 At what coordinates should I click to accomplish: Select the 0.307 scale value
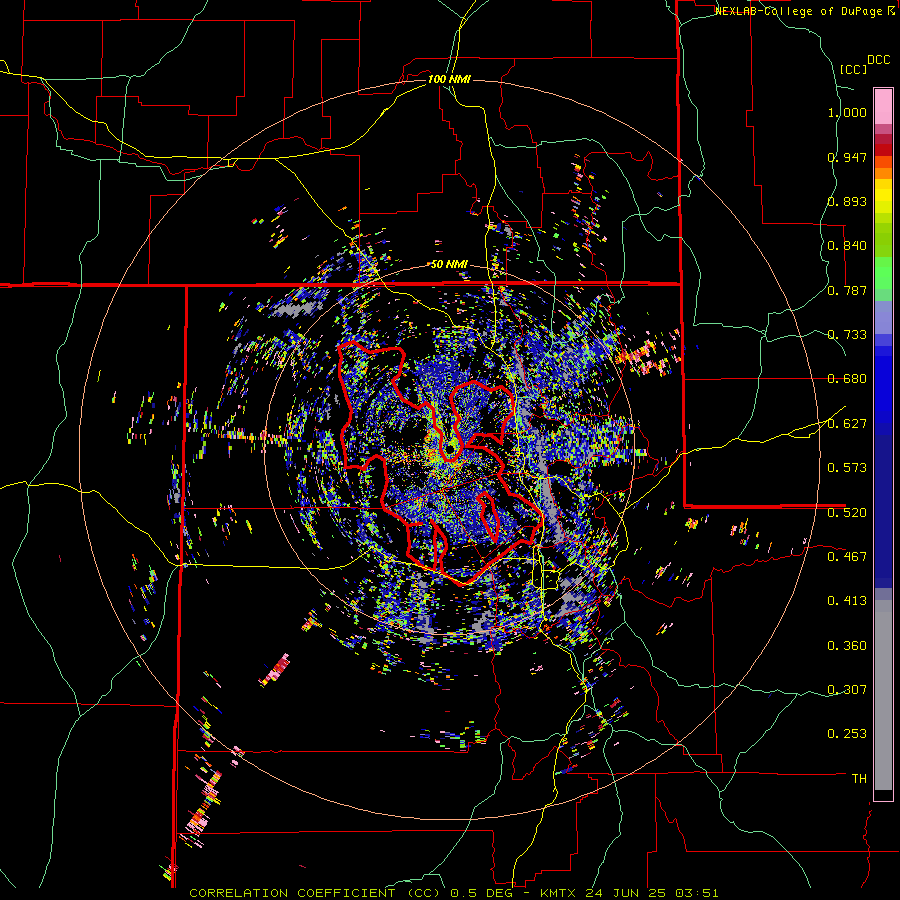pos(847,689)
